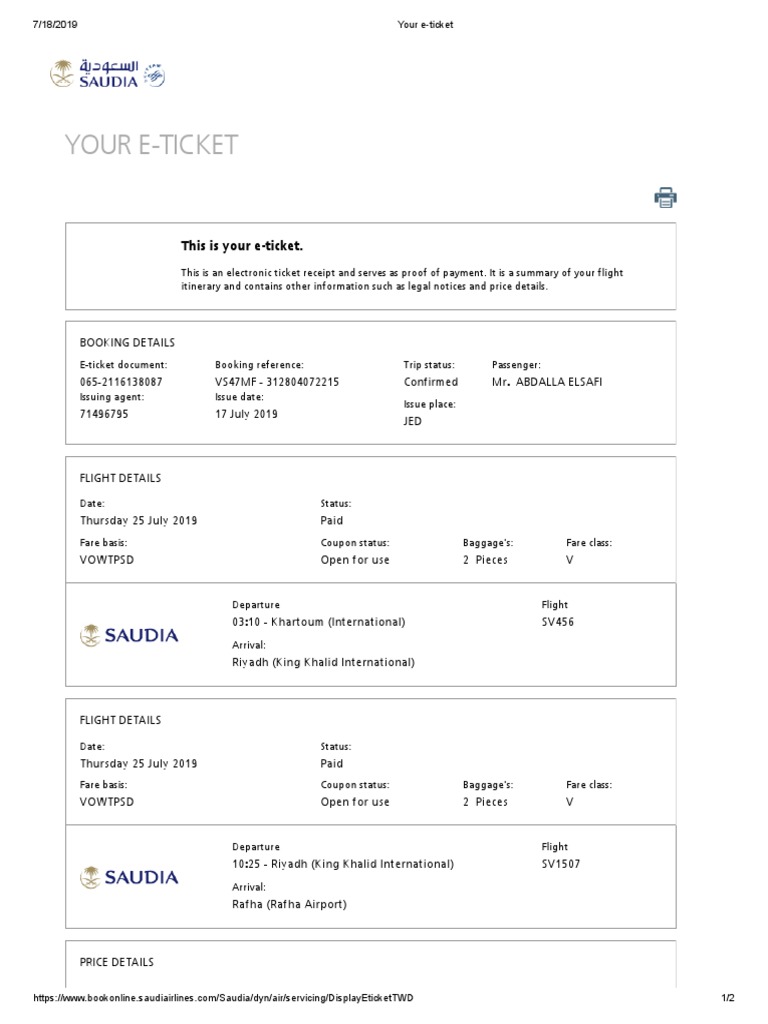Click issuing agent number 71496795
Viewport: 768px width, 1024px height.
click(x=104, y=413)
